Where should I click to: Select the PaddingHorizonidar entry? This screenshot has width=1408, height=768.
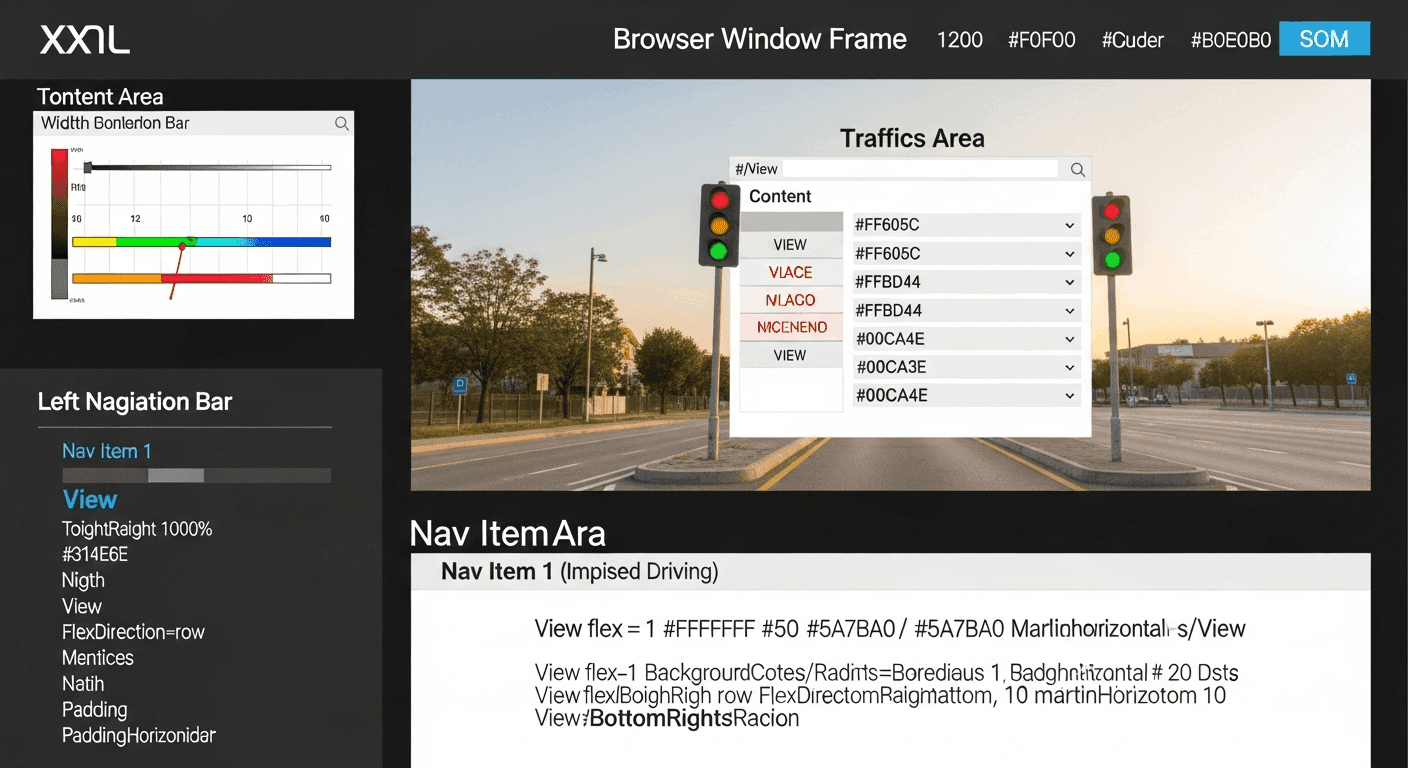(x=139, y=736)
